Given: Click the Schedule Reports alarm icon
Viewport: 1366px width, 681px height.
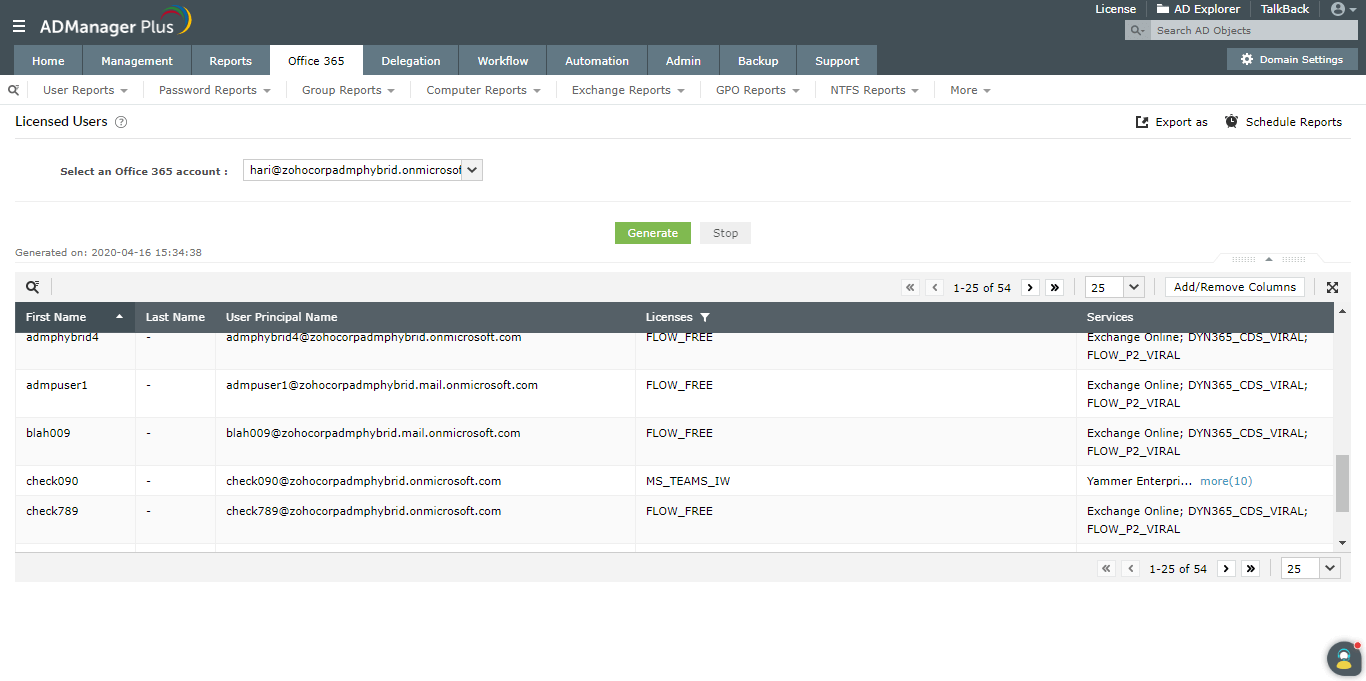Looking at the screenshot, I should [x=1231, y=121].
